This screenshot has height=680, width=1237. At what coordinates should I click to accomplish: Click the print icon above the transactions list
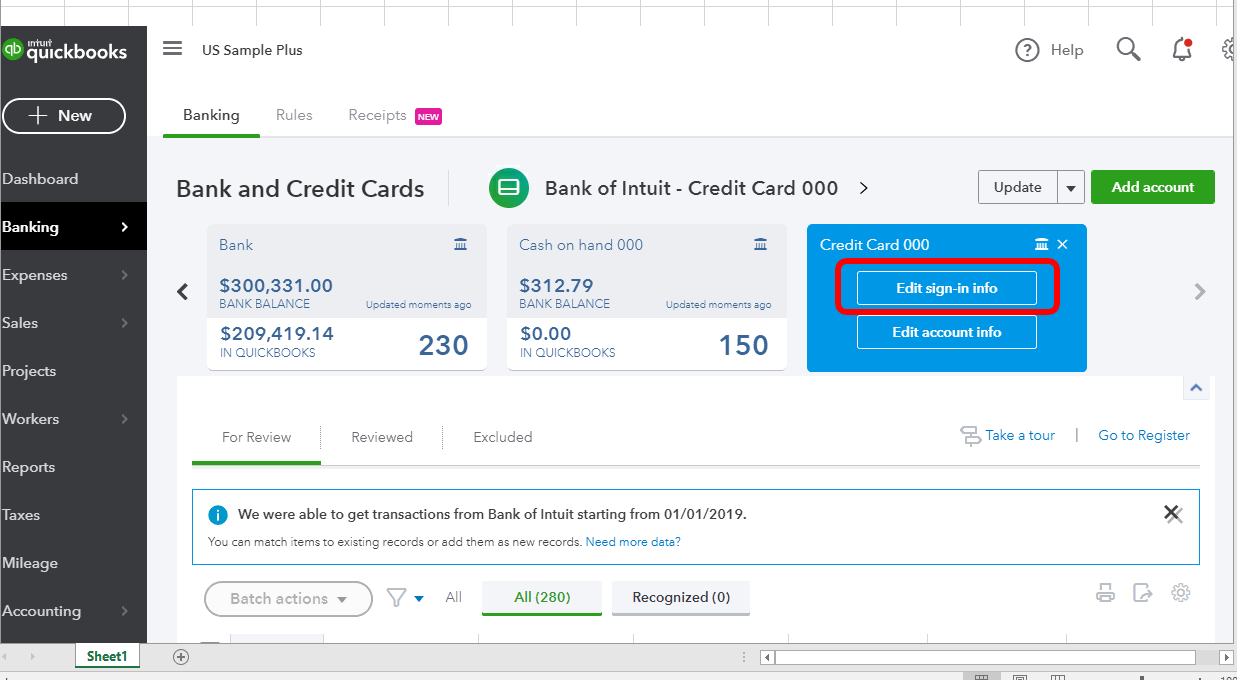(1105, 592)
